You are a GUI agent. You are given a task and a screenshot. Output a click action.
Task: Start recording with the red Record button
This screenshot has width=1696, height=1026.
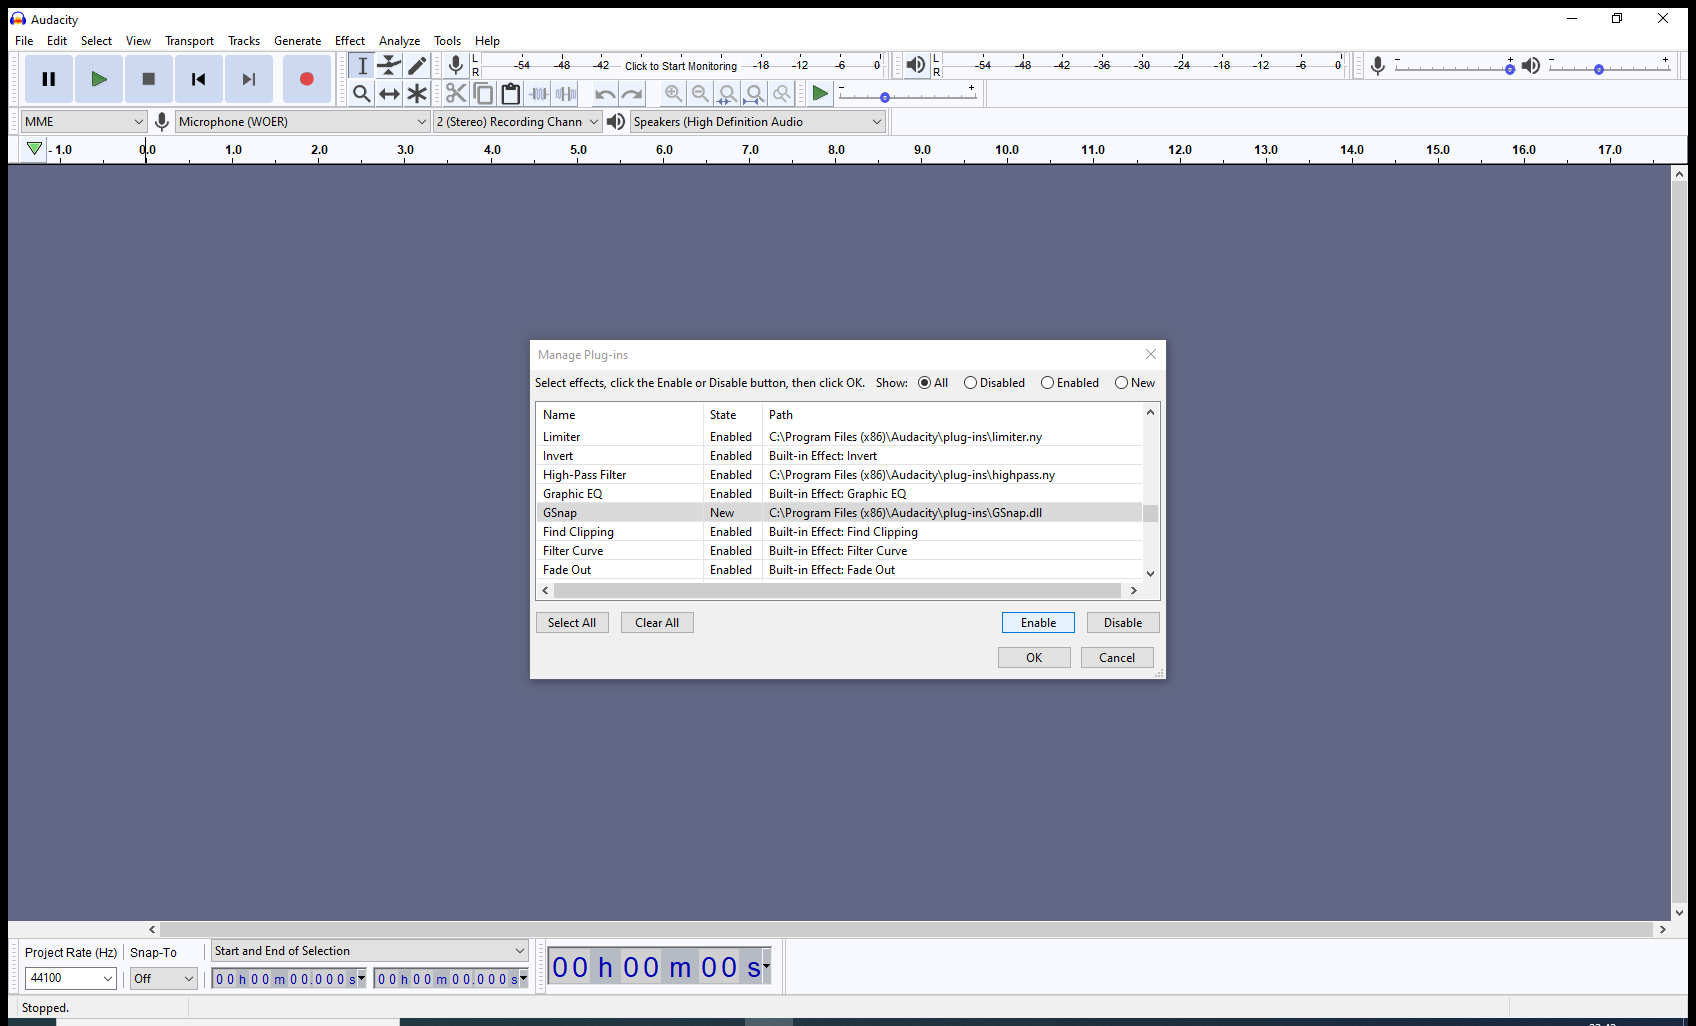click(307, 79)
